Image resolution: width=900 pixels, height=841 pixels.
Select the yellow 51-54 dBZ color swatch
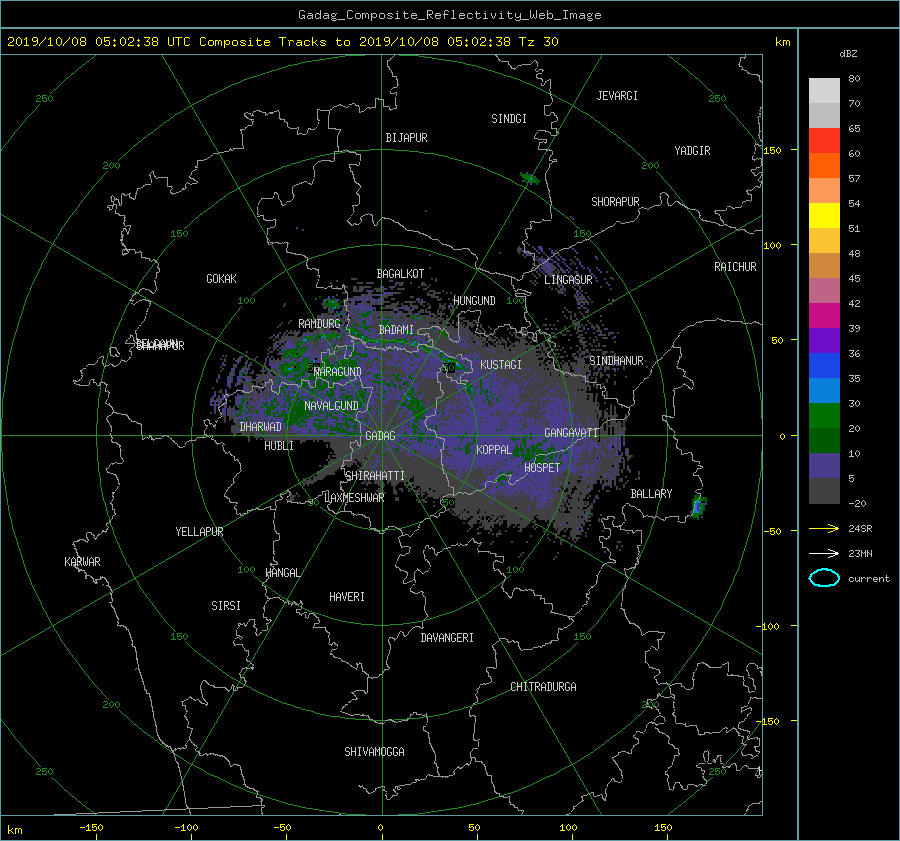click(824, 216)
